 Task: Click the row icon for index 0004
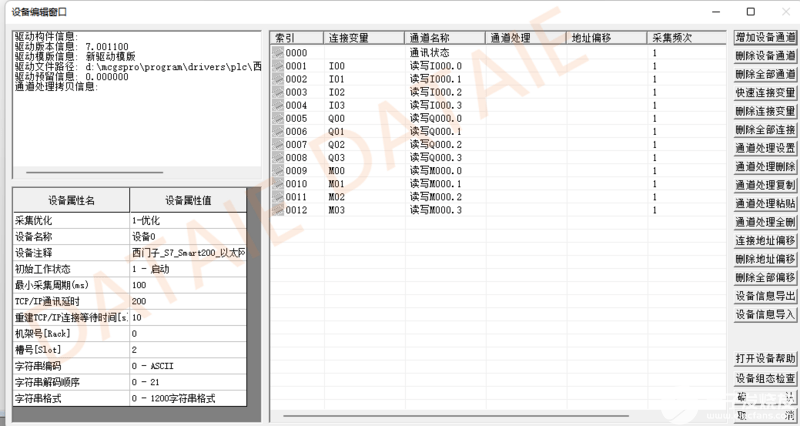point(278,105)
